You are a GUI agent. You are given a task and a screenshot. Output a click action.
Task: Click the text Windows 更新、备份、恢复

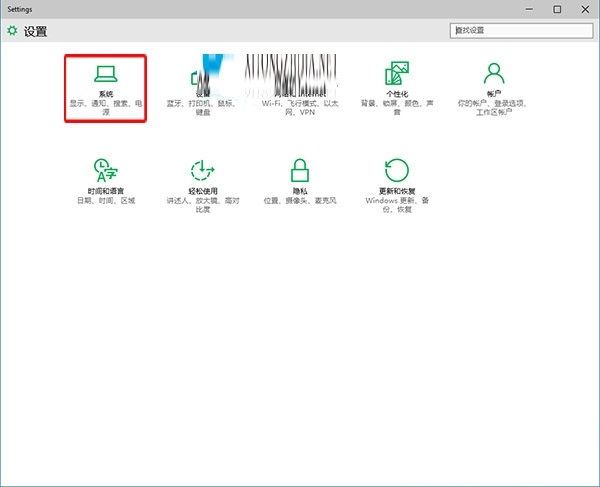397,205
